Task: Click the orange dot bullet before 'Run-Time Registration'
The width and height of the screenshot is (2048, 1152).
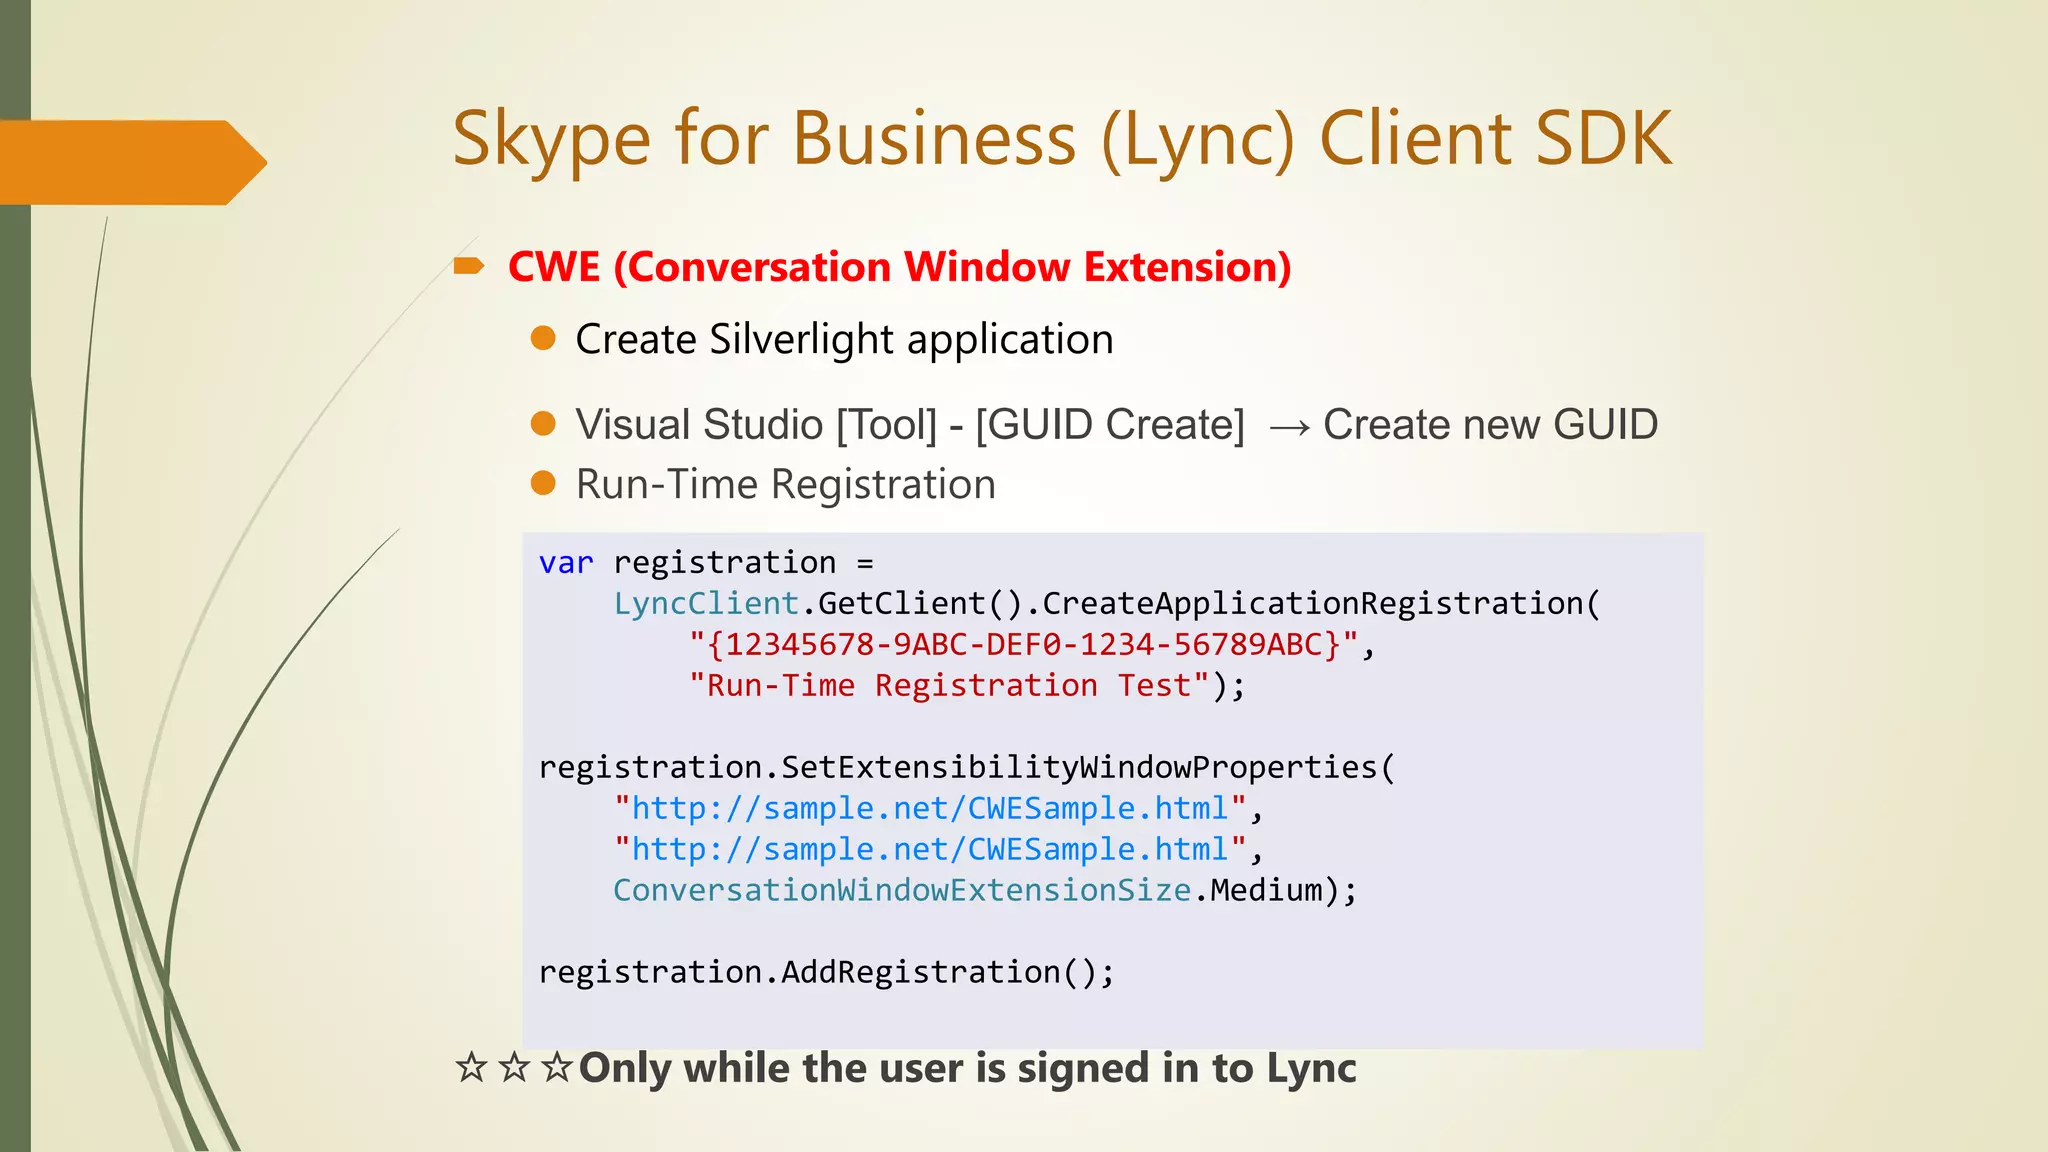Action: point(543,484)
